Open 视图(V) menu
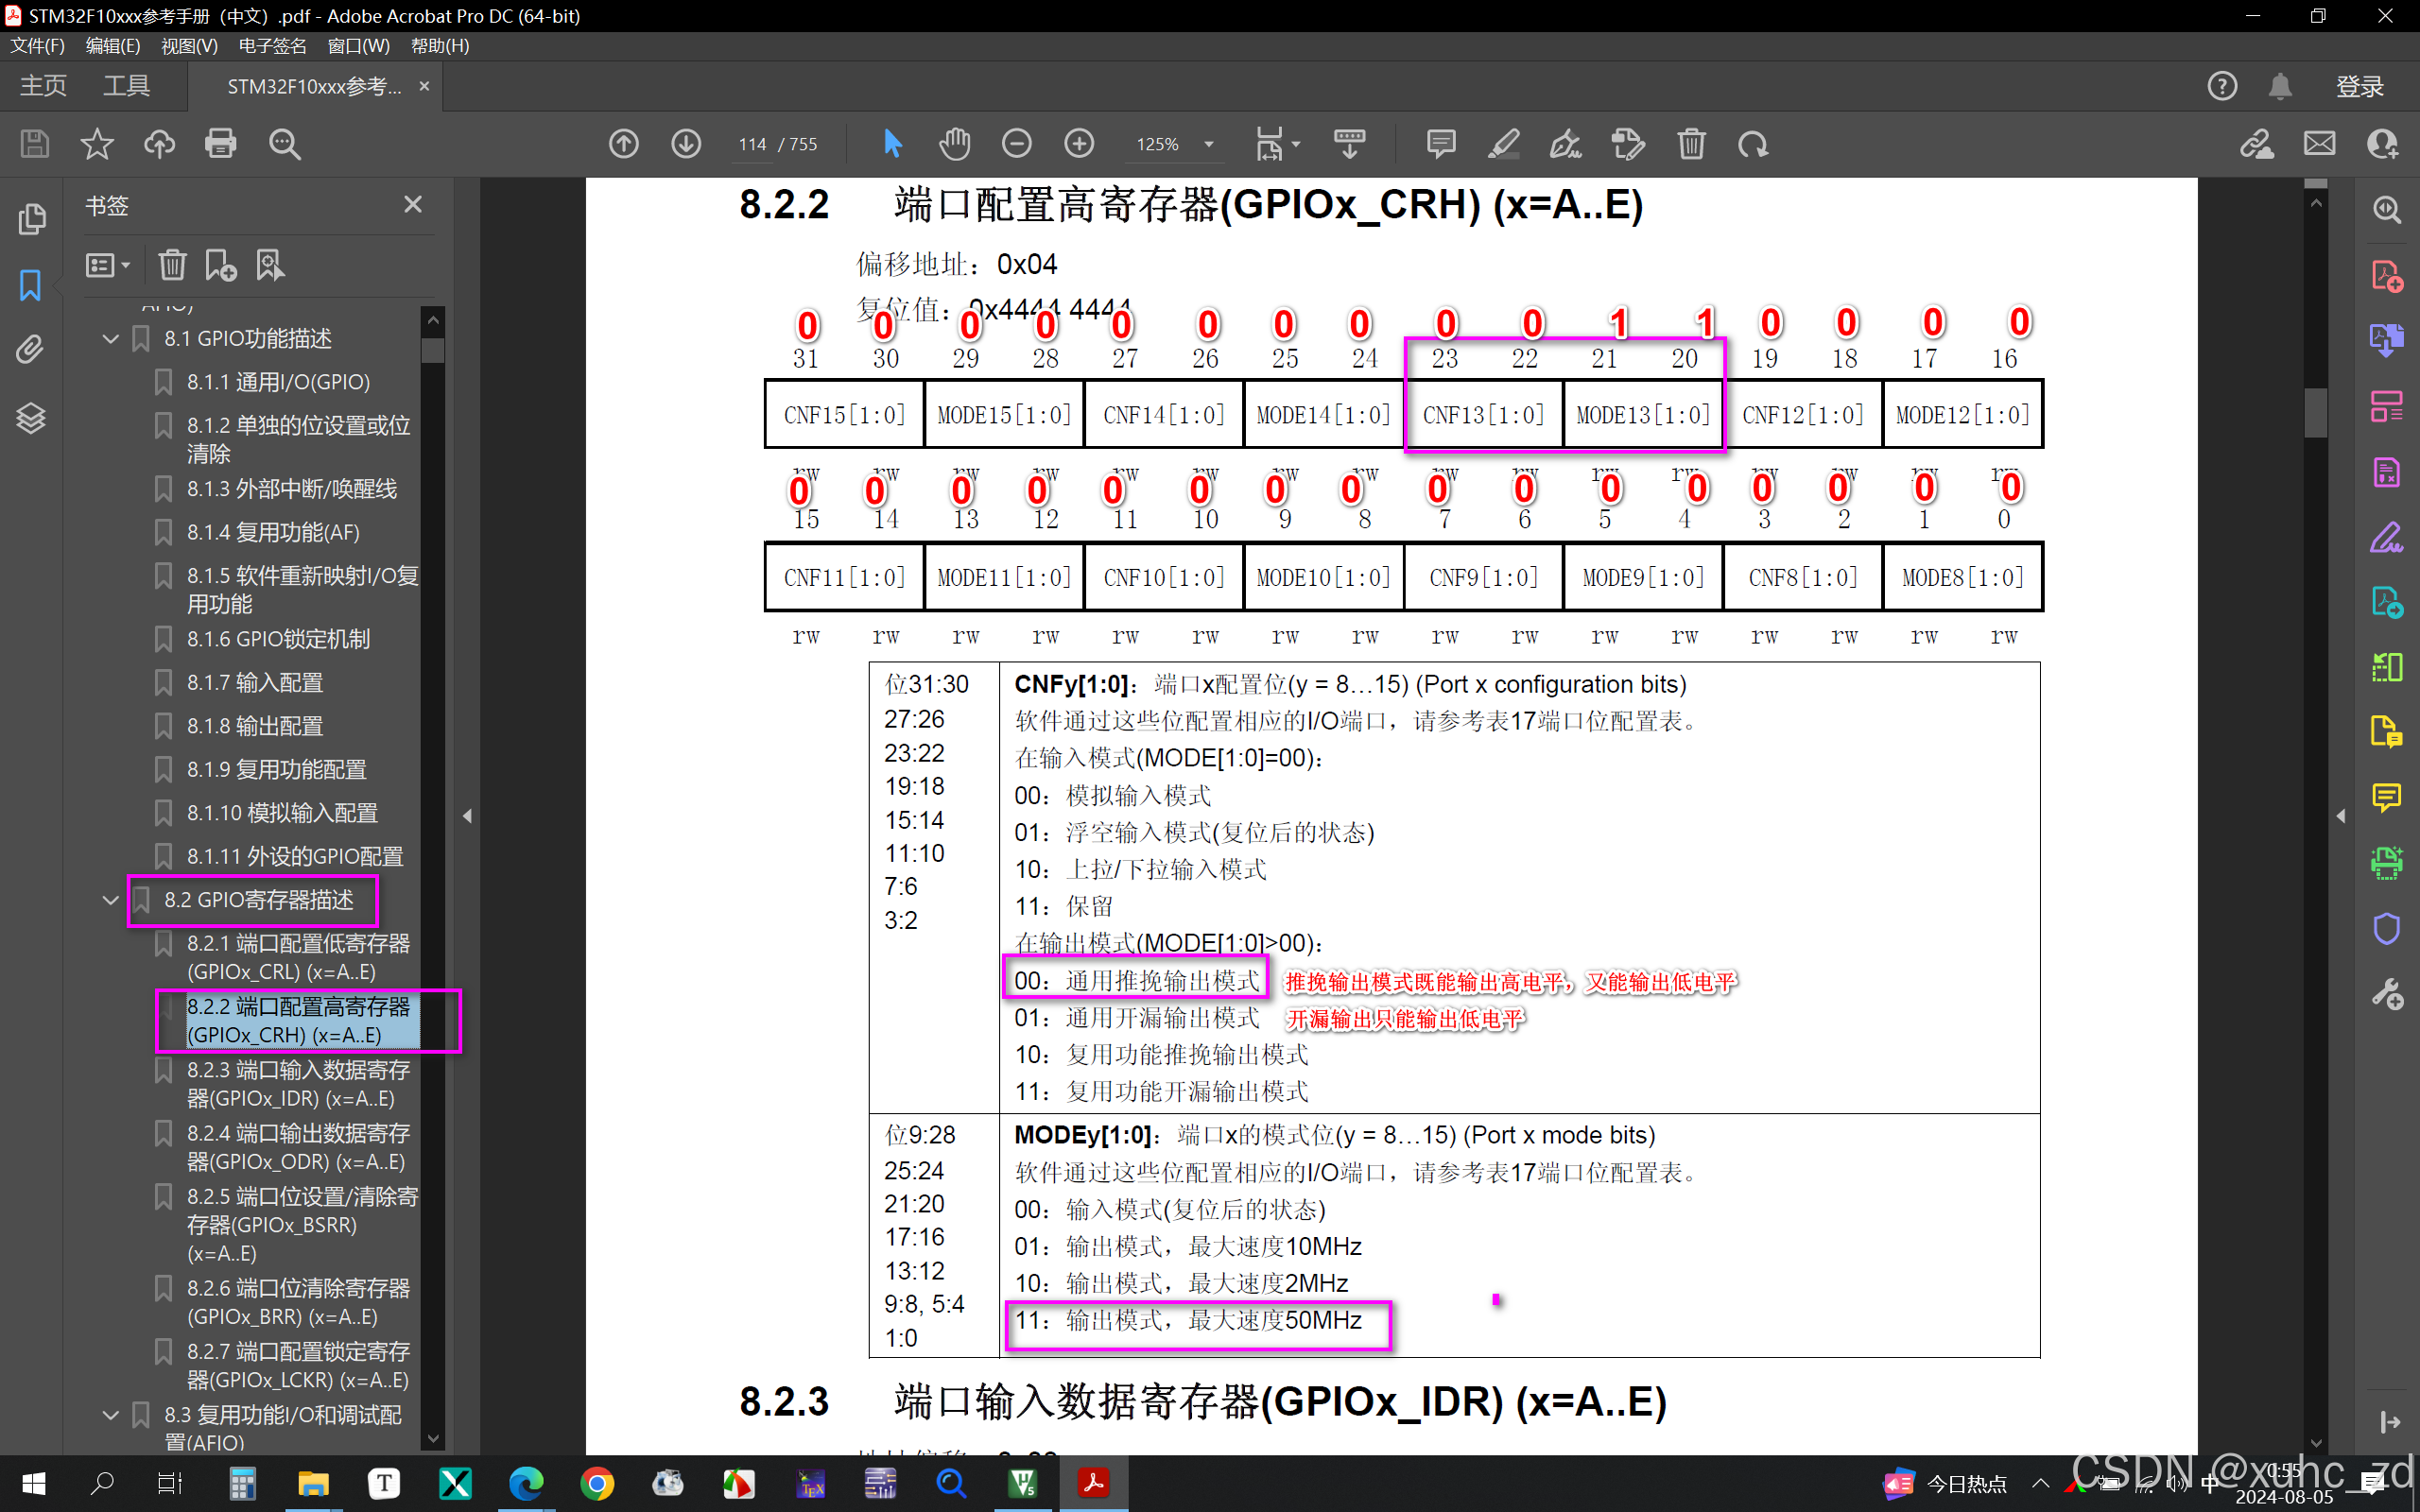2420x1512 pixels. pyautogui.click(x=189, y=46)
